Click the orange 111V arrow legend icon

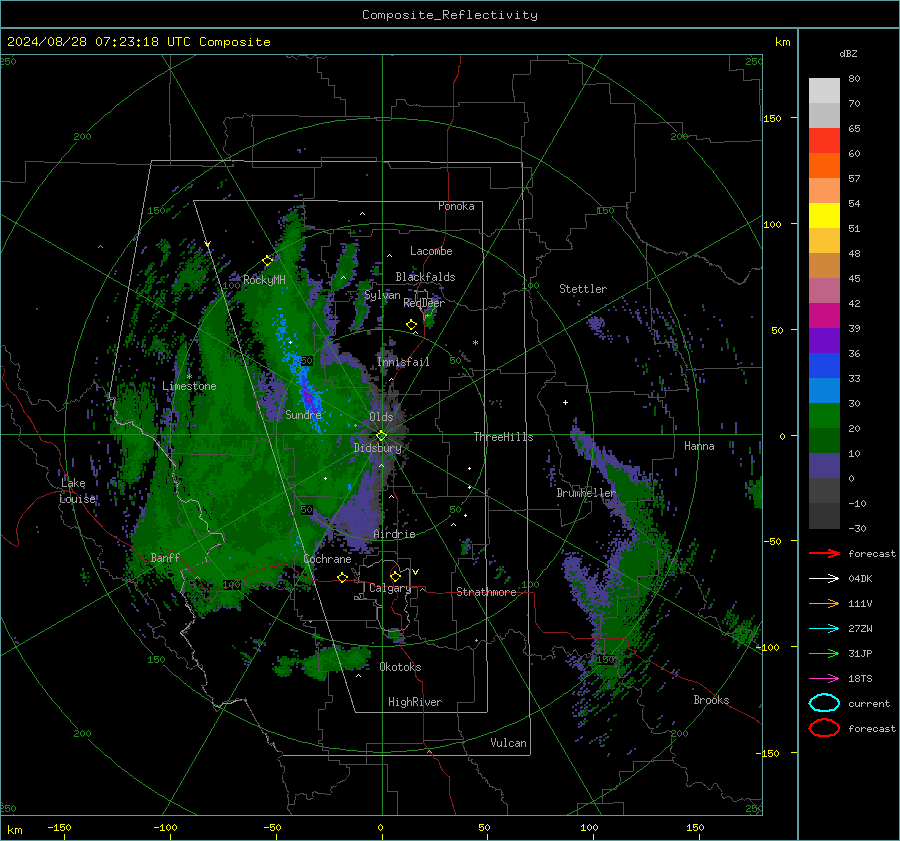[x=824, y=603]
